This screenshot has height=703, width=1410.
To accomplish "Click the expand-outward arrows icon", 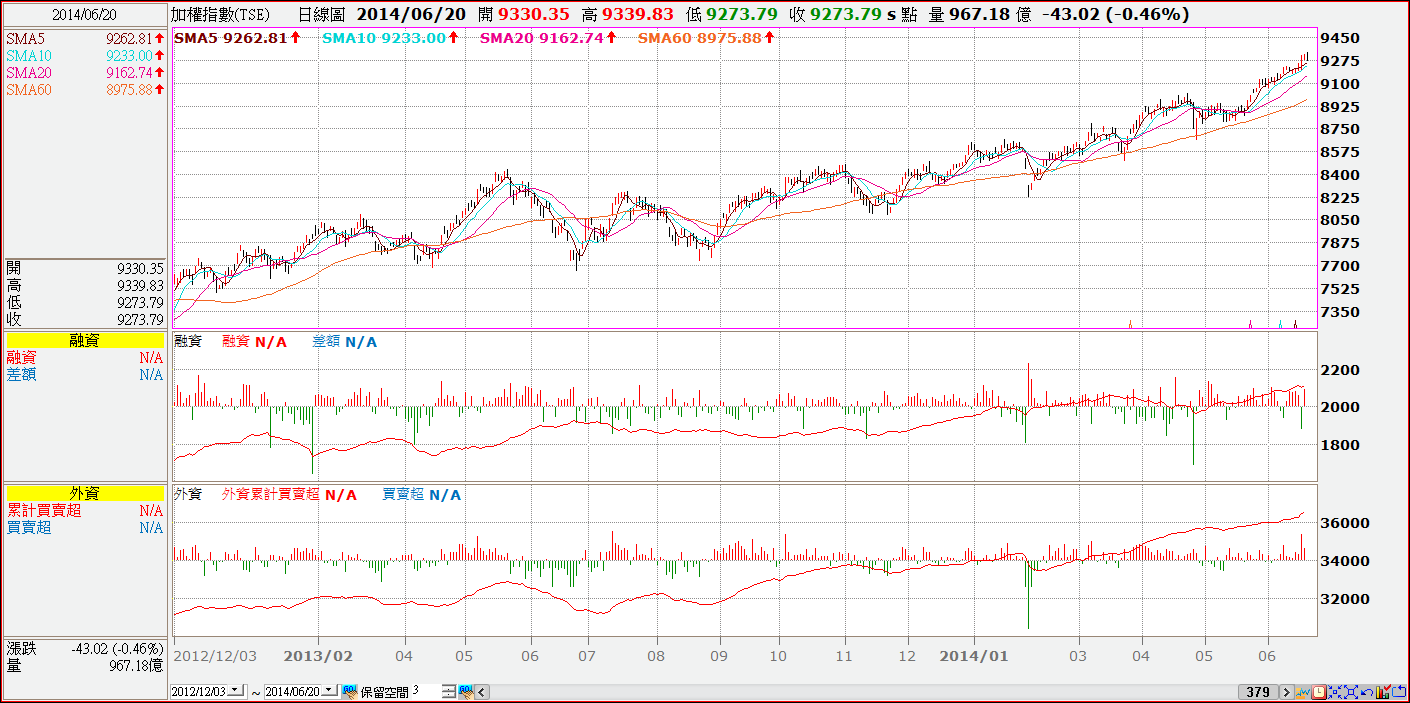I will click(x=1351, y=692).
